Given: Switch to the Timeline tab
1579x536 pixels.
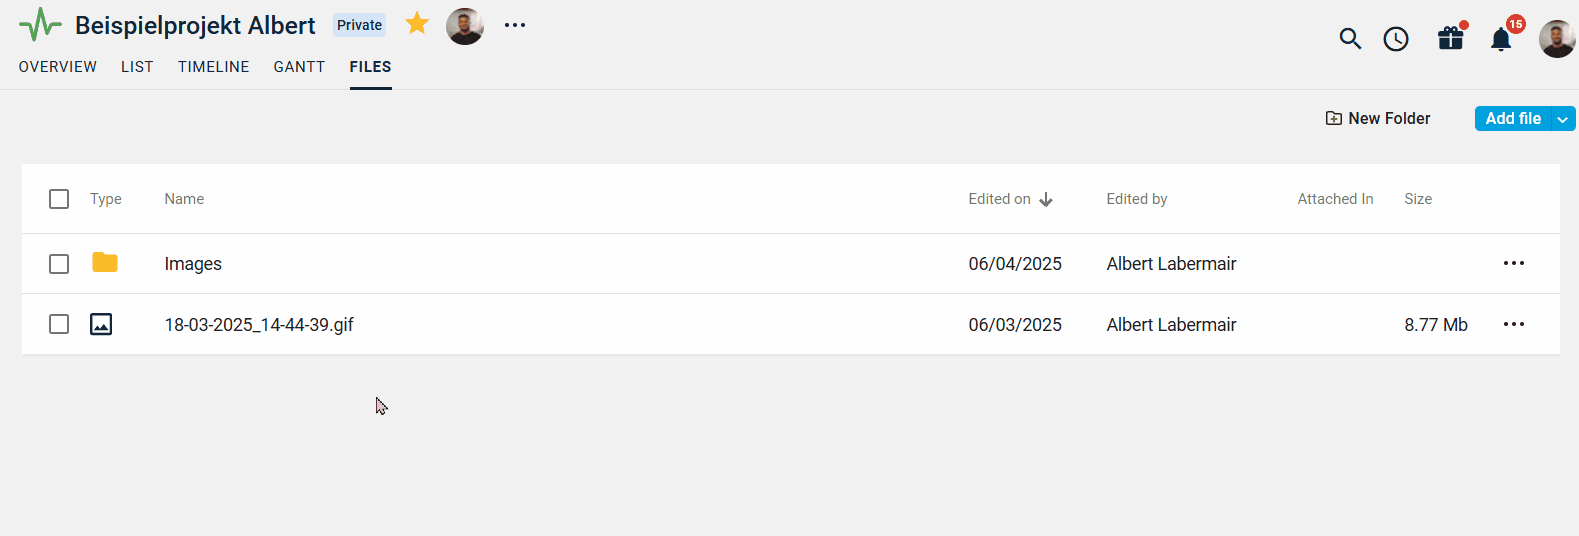Looking at the screenshot, I should click(x=214, y=67).
